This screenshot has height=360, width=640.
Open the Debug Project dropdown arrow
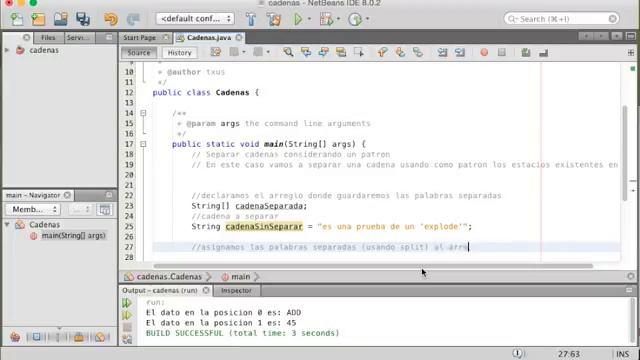point(338,19)
